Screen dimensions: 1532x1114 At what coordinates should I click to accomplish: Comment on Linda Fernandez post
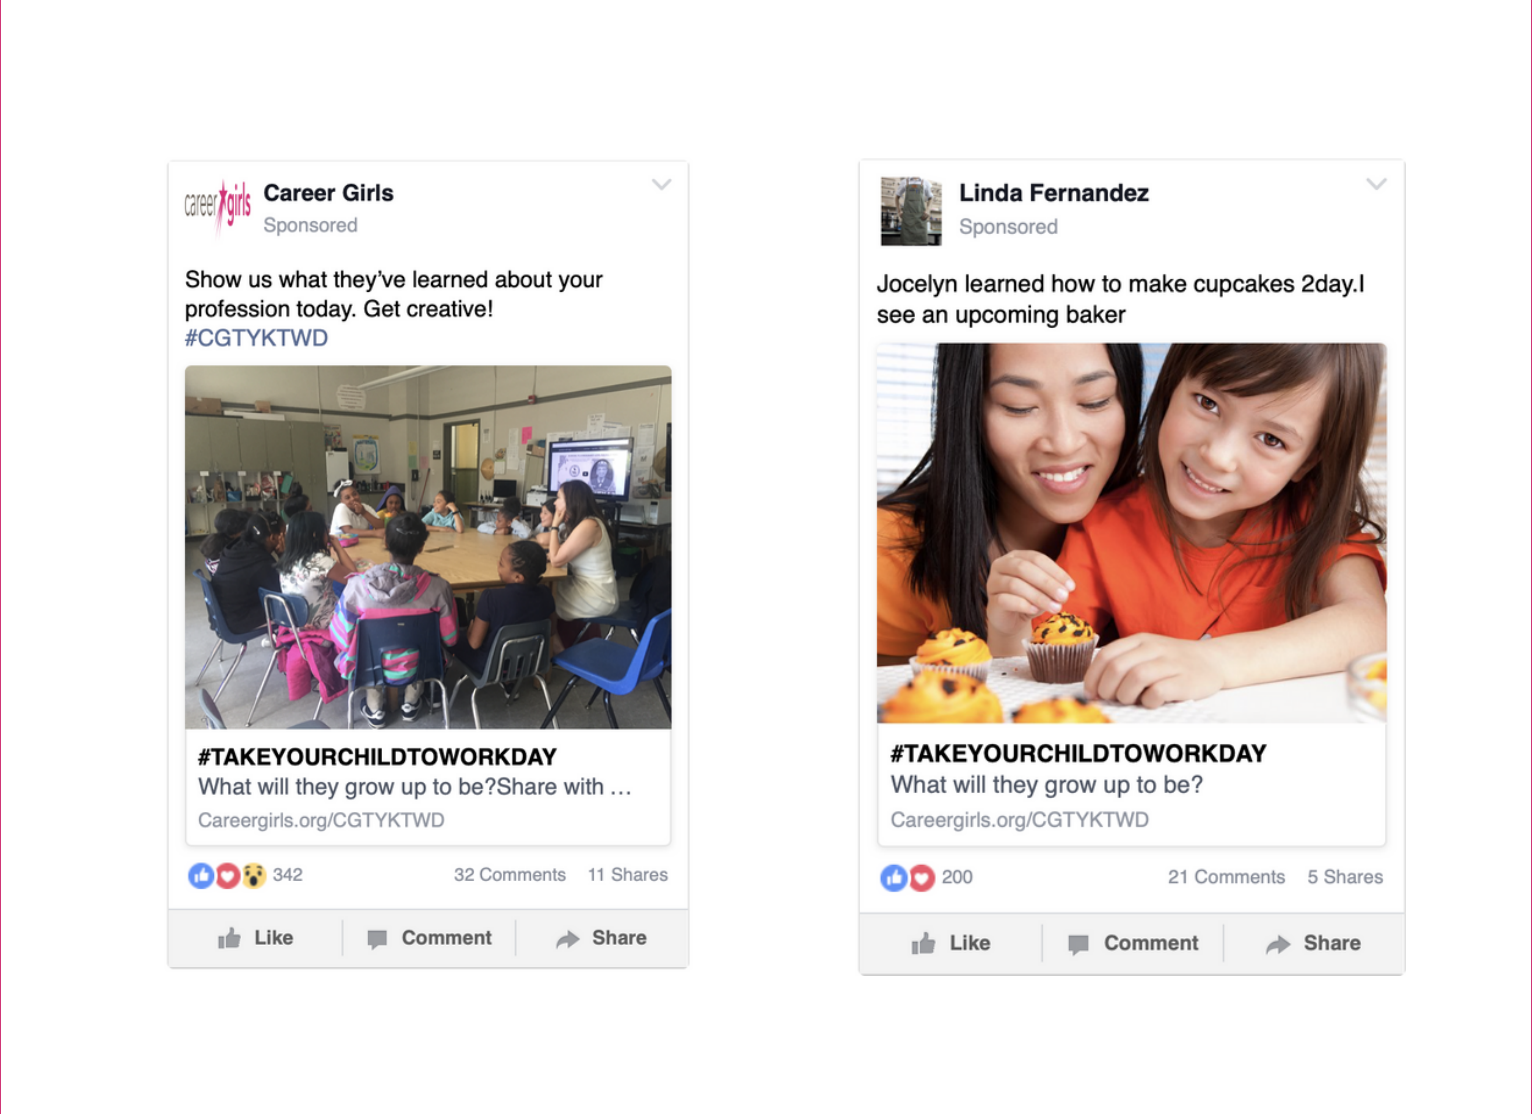1133,943
